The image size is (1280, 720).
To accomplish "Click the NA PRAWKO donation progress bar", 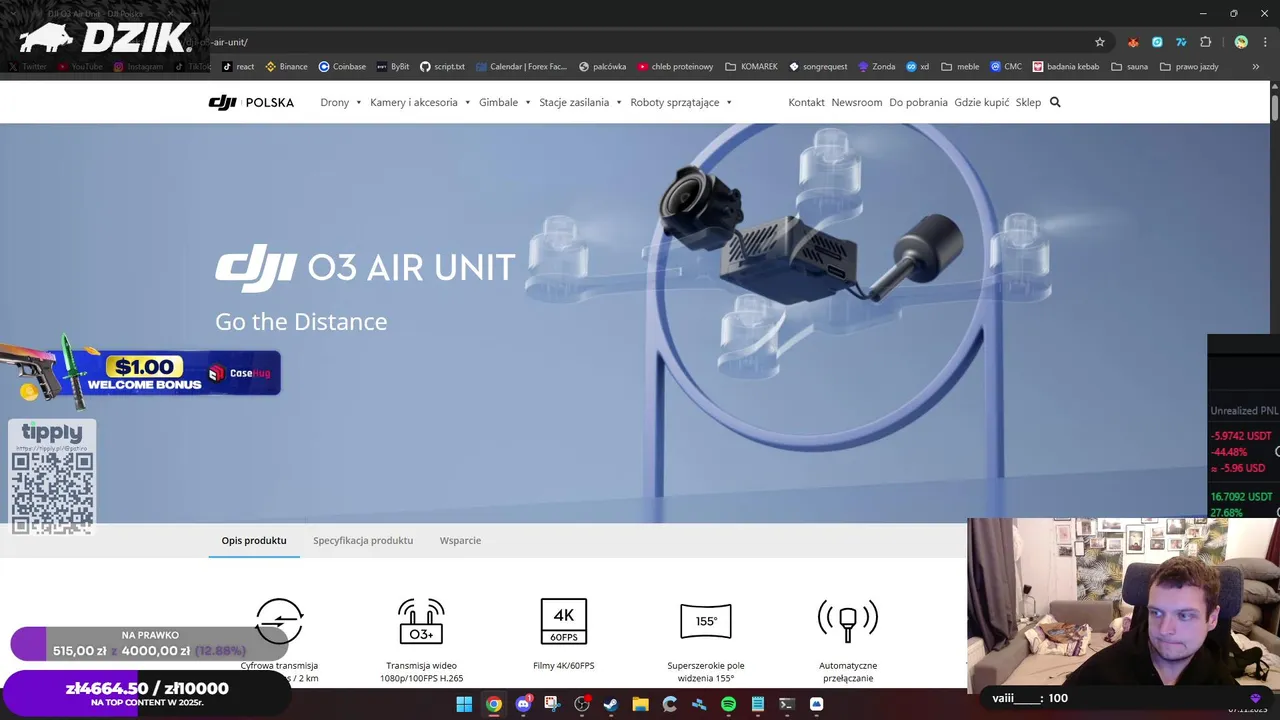I will [x=150, y=644].
